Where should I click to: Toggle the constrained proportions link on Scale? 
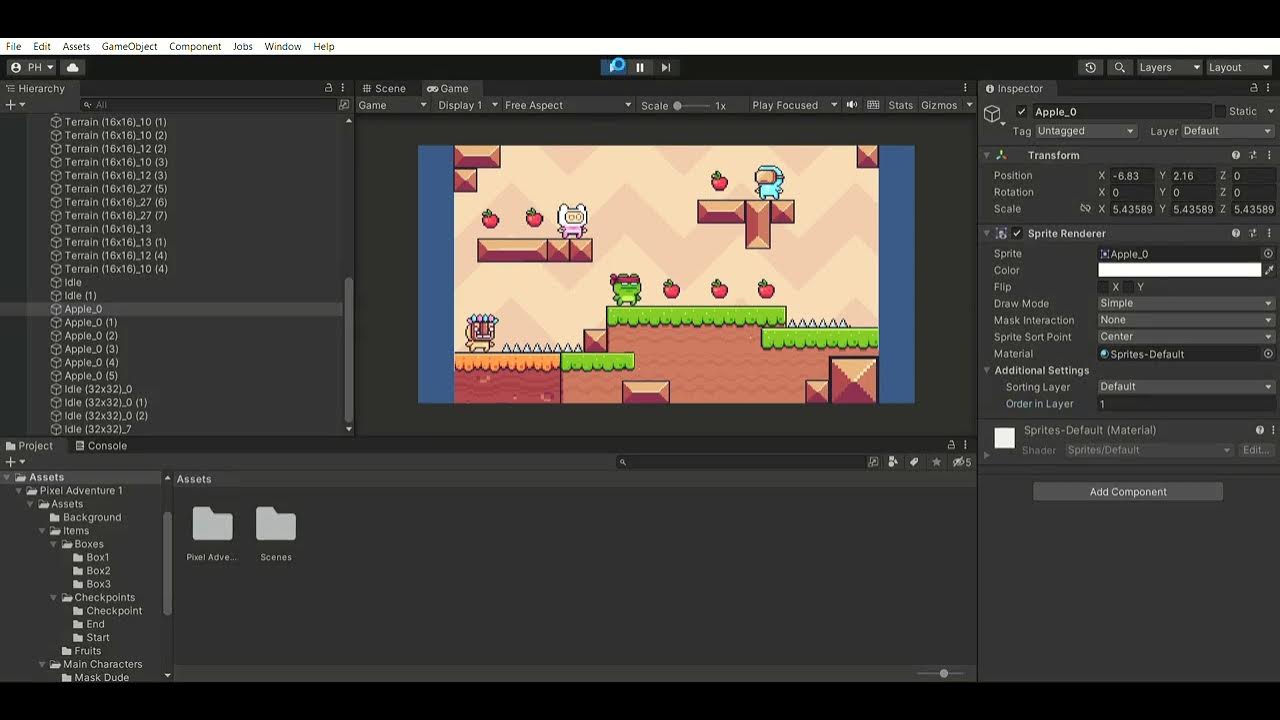[x=1085, y=209]
